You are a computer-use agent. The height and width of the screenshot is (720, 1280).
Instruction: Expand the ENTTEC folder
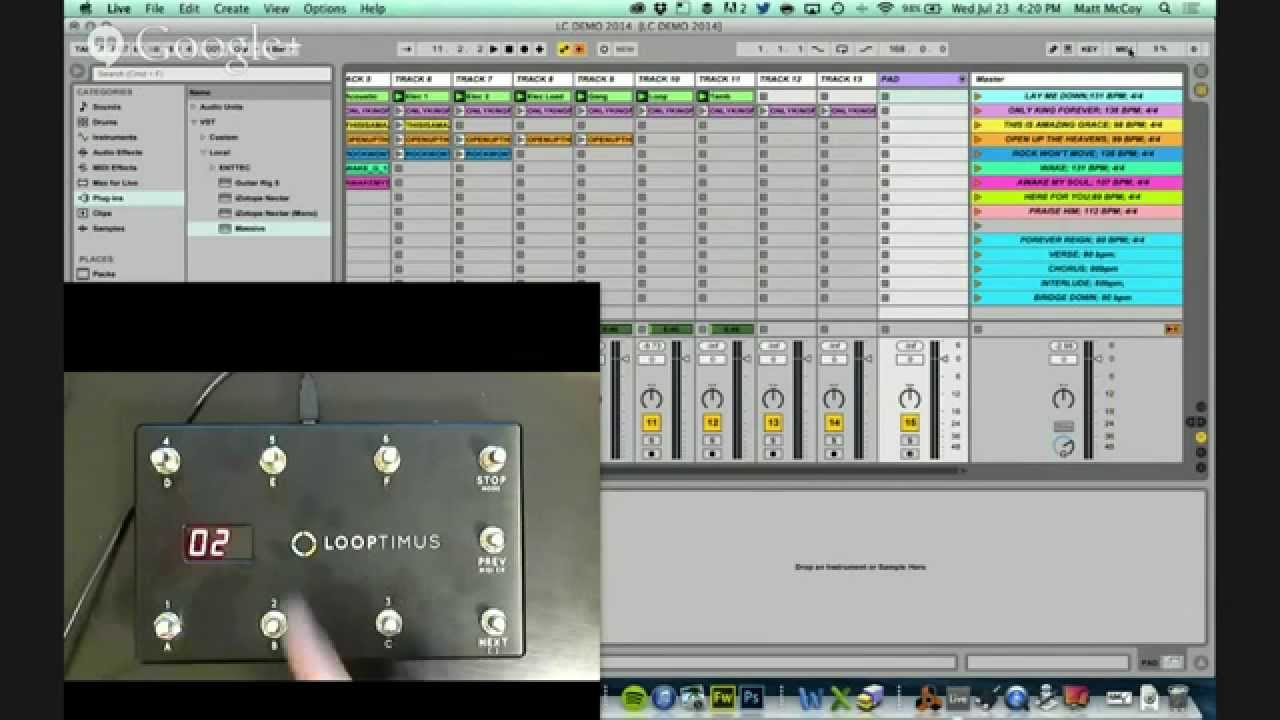pos(212,168)
